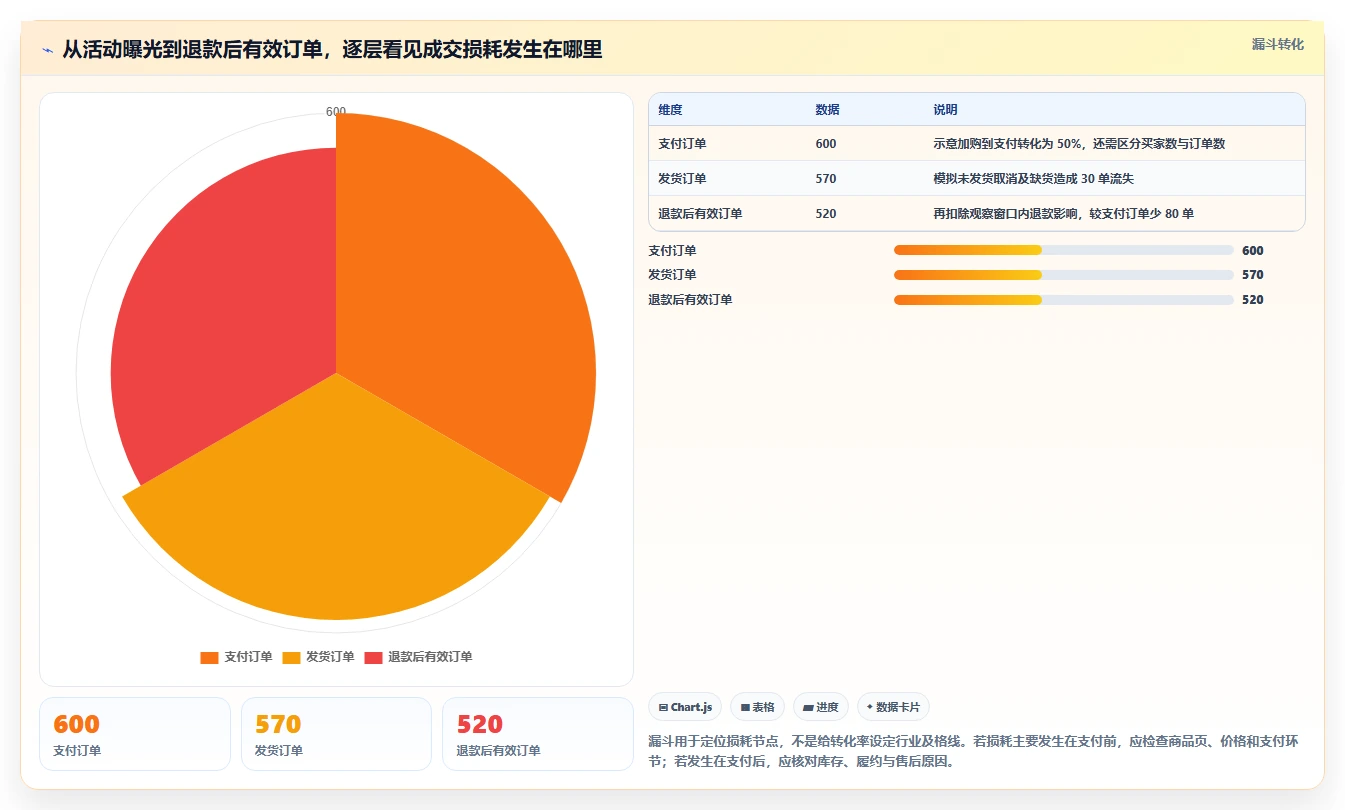This screenshot has width=1345, height=810.
Task: Click the 520 value after progress bar
Action: (1253, 300)
